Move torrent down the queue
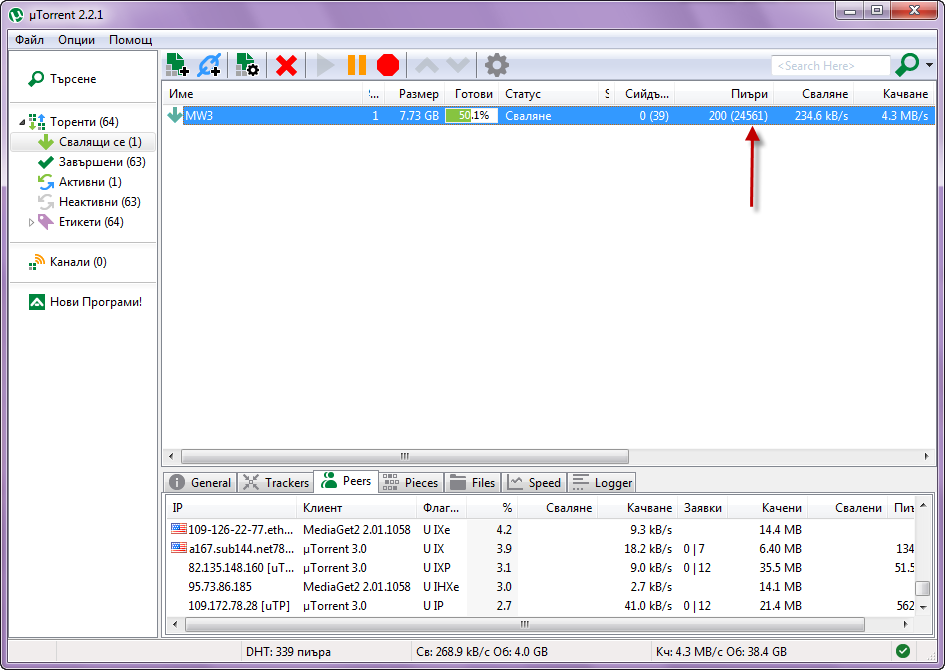945x670 pixels. [457, 65]
